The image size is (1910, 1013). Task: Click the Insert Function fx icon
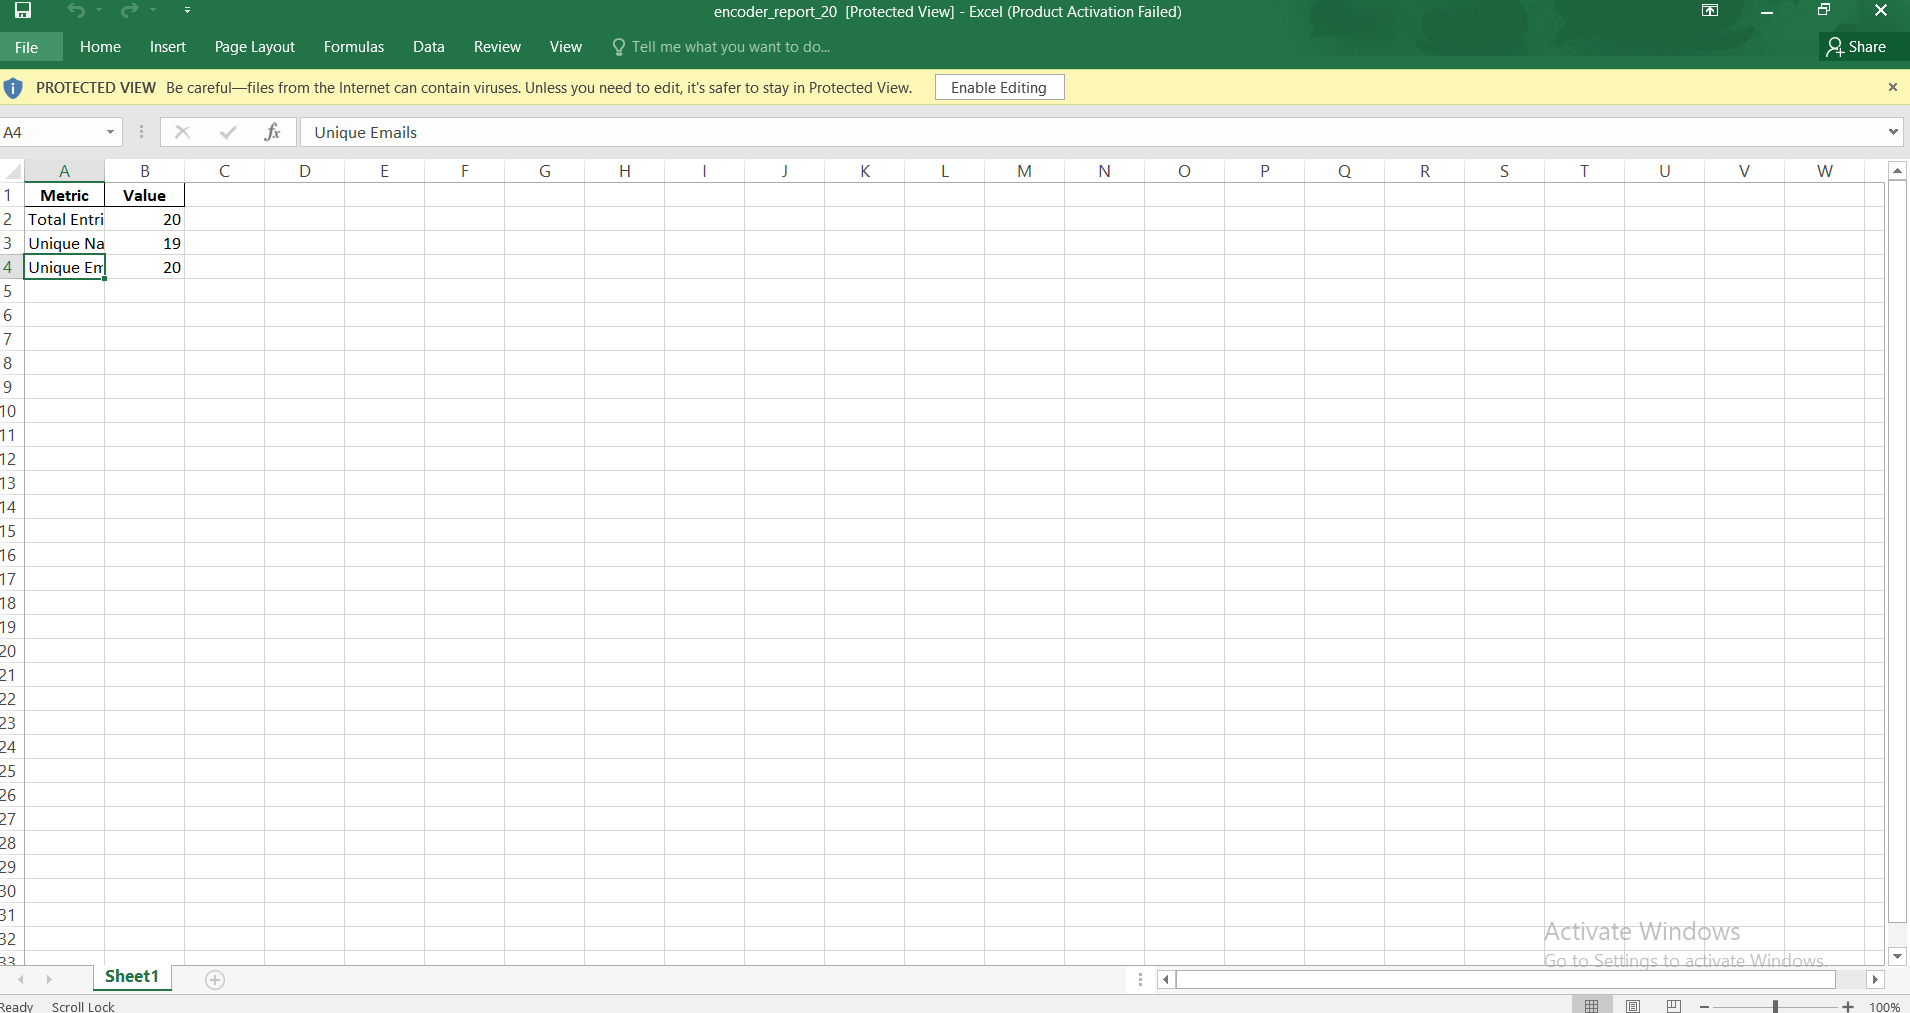coord(272,132)
